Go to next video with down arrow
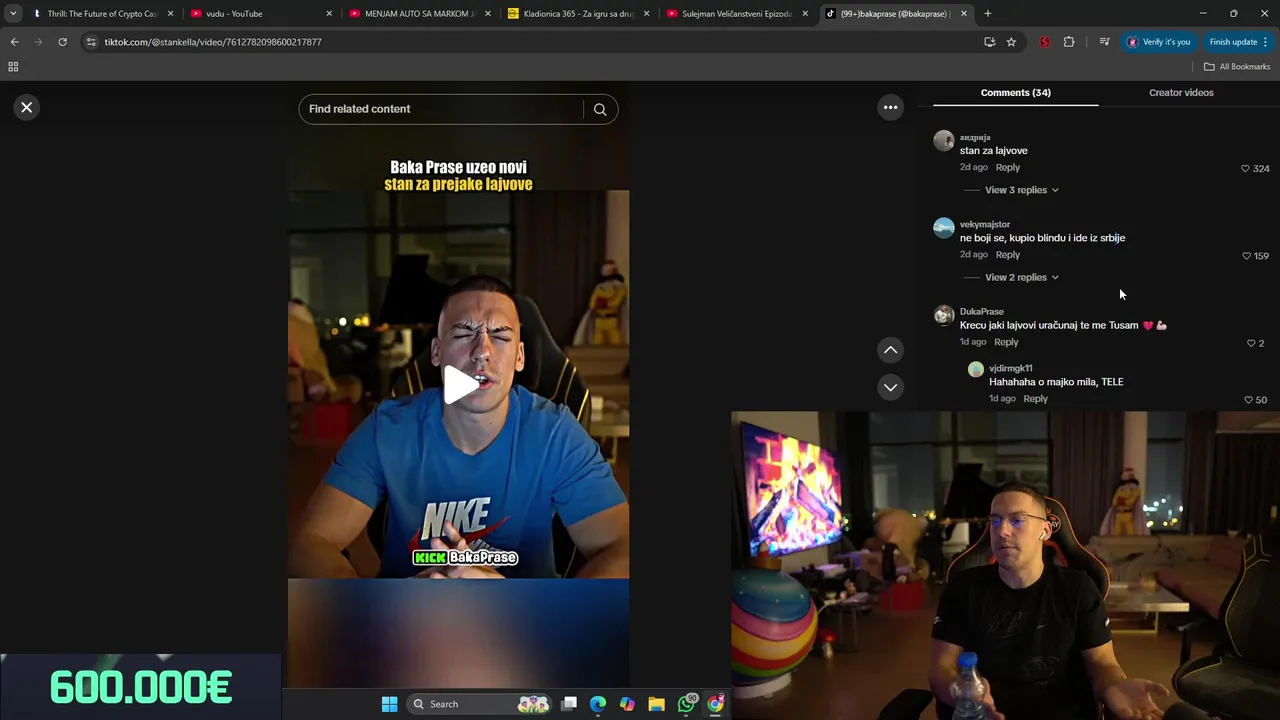Viewport: 1280px width, 720px height. [x=890, y=387]
